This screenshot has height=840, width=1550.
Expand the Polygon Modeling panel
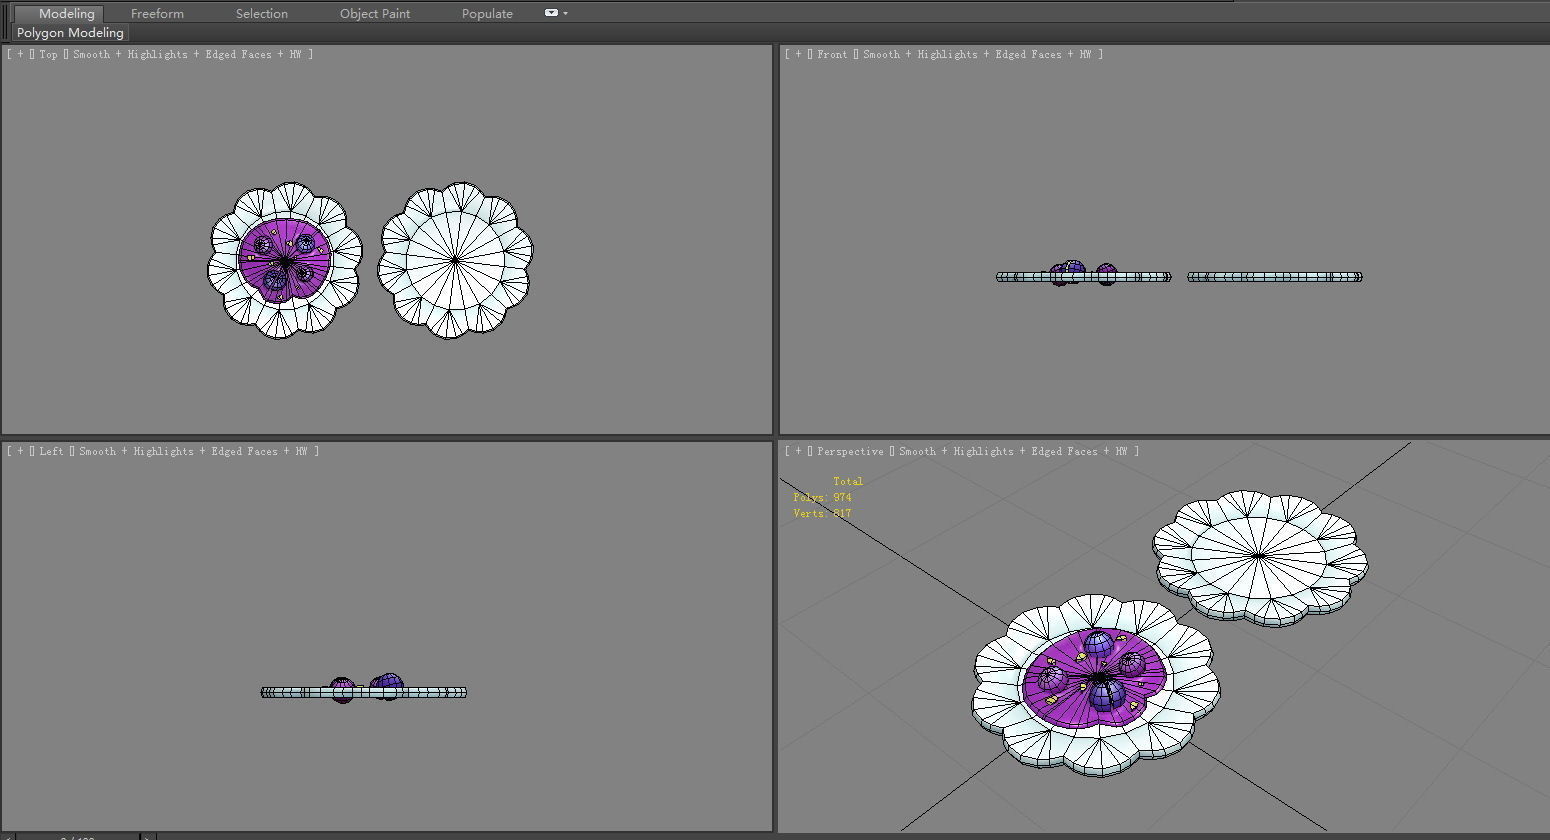pyautogui.click(x=70, y=33)
